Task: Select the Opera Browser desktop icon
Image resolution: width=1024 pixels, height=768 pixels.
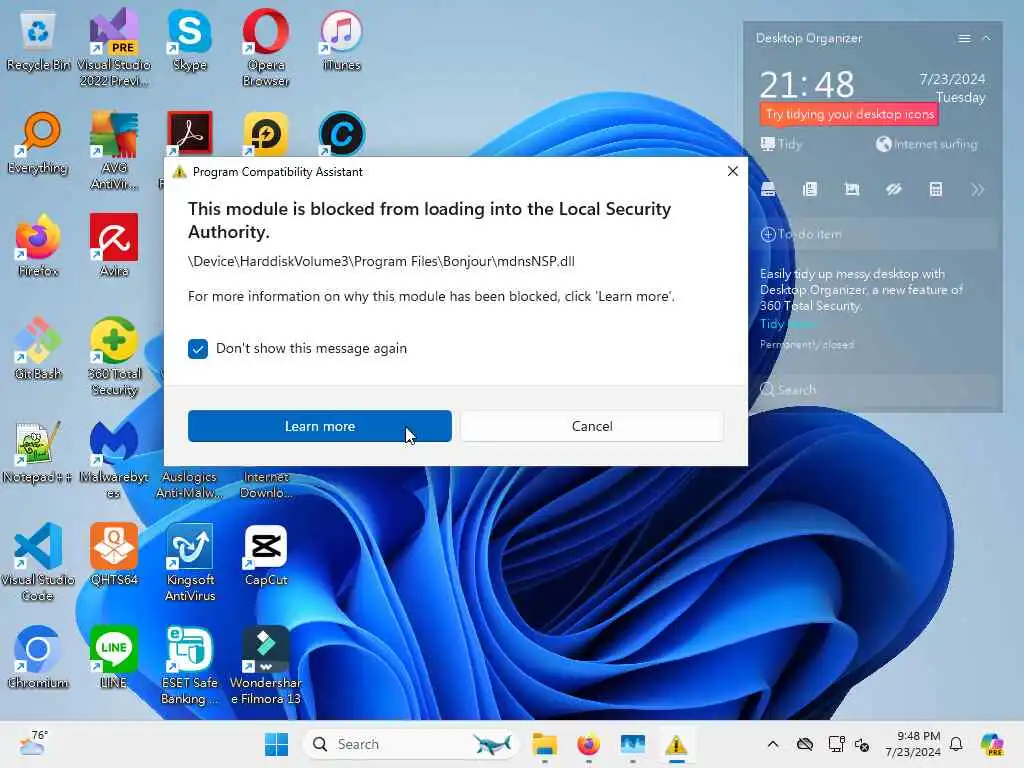Action: 265,49
